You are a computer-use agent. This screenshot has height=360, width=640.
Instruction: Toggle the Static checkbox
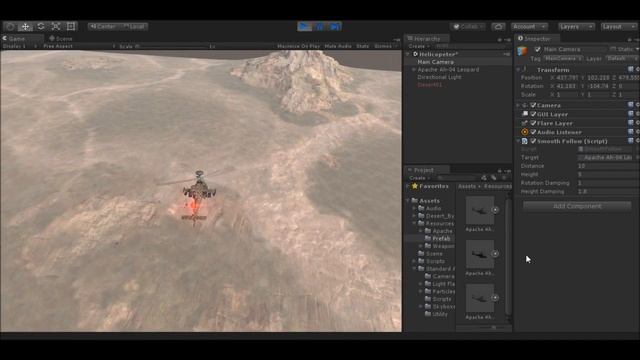tap(613, 49)
